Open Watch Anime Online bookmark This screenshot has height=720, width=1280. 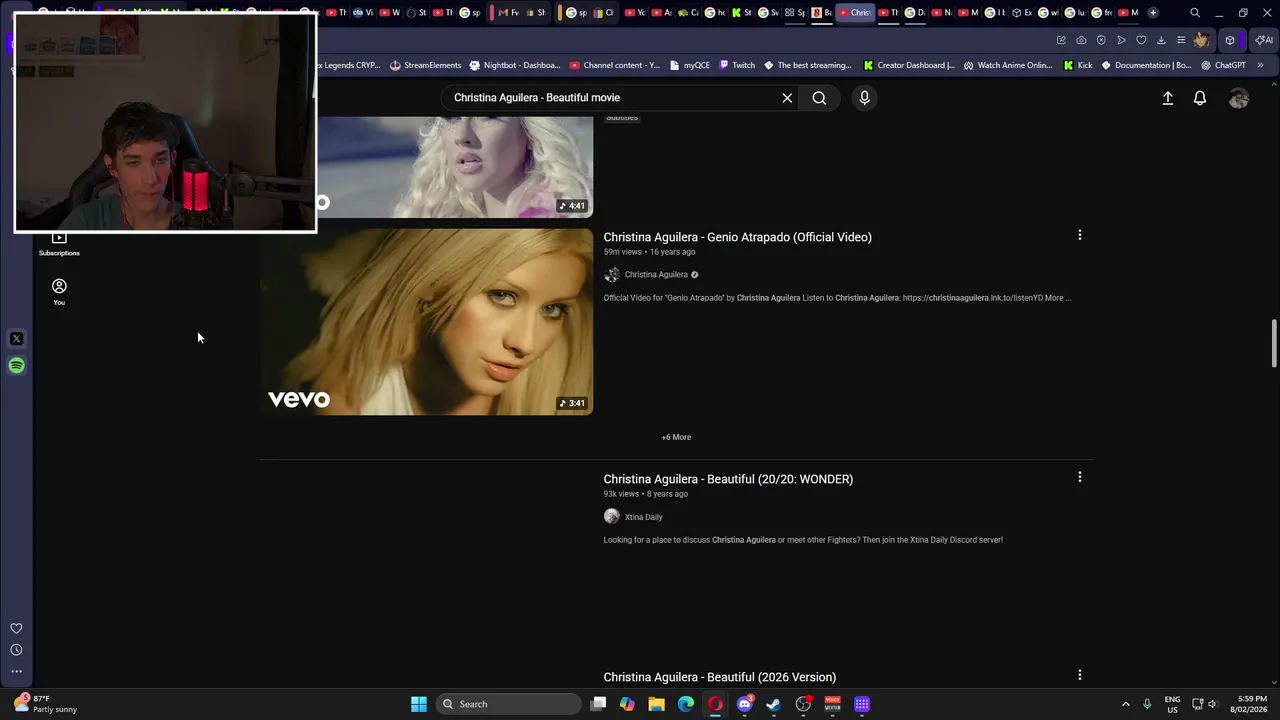click(x=1007, y=65)
